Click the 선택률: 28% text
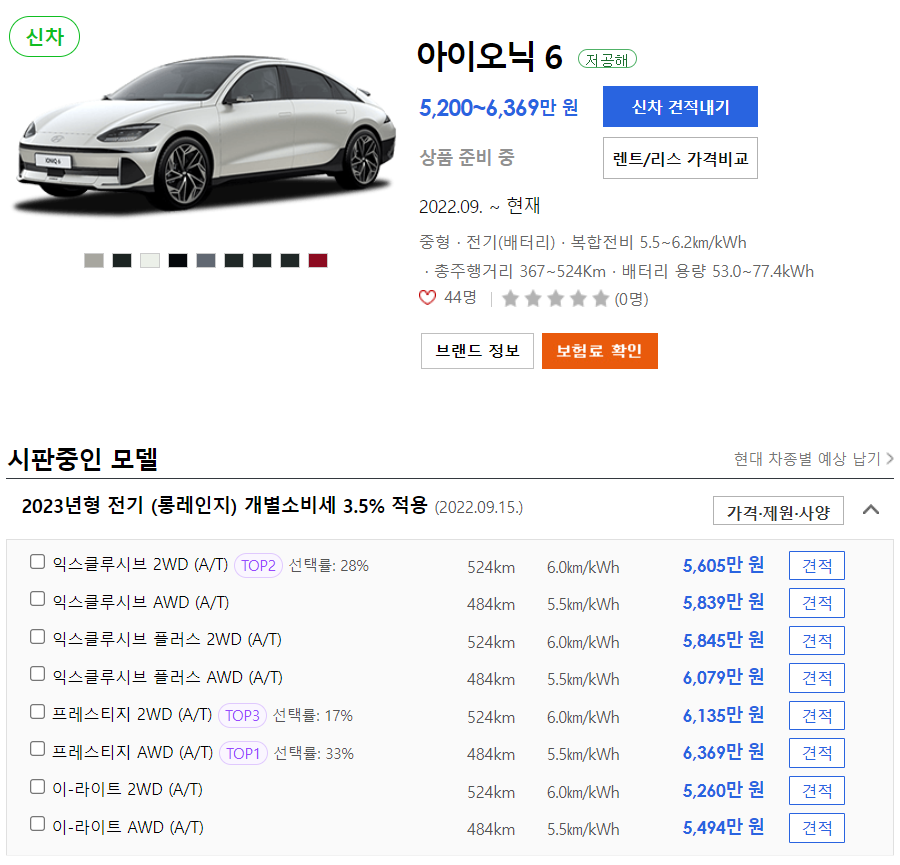Screen dimensions: 900x865 pyautogui.click(x=329, y=566)
